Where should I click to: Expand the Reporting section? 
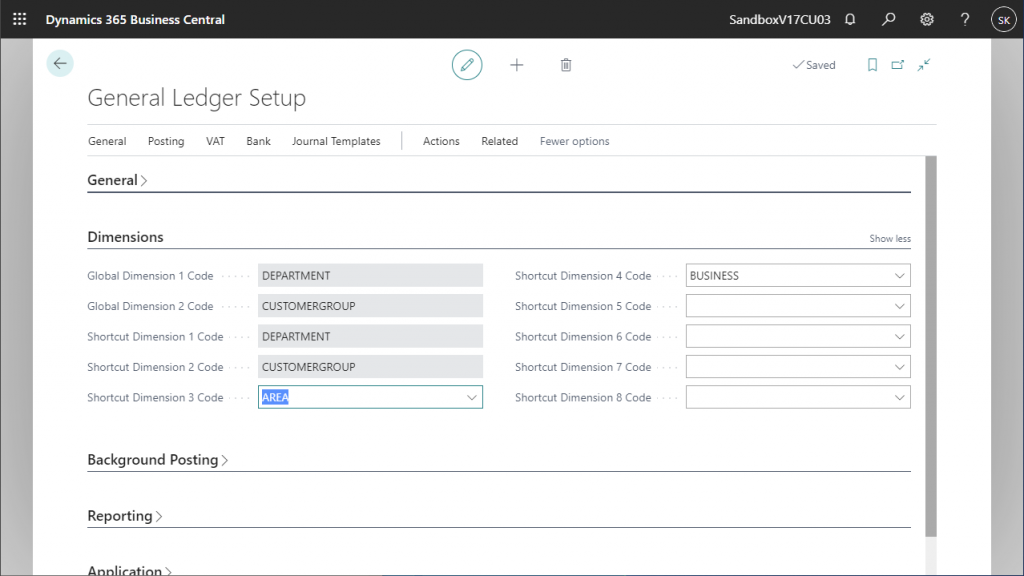coord(124,516)
